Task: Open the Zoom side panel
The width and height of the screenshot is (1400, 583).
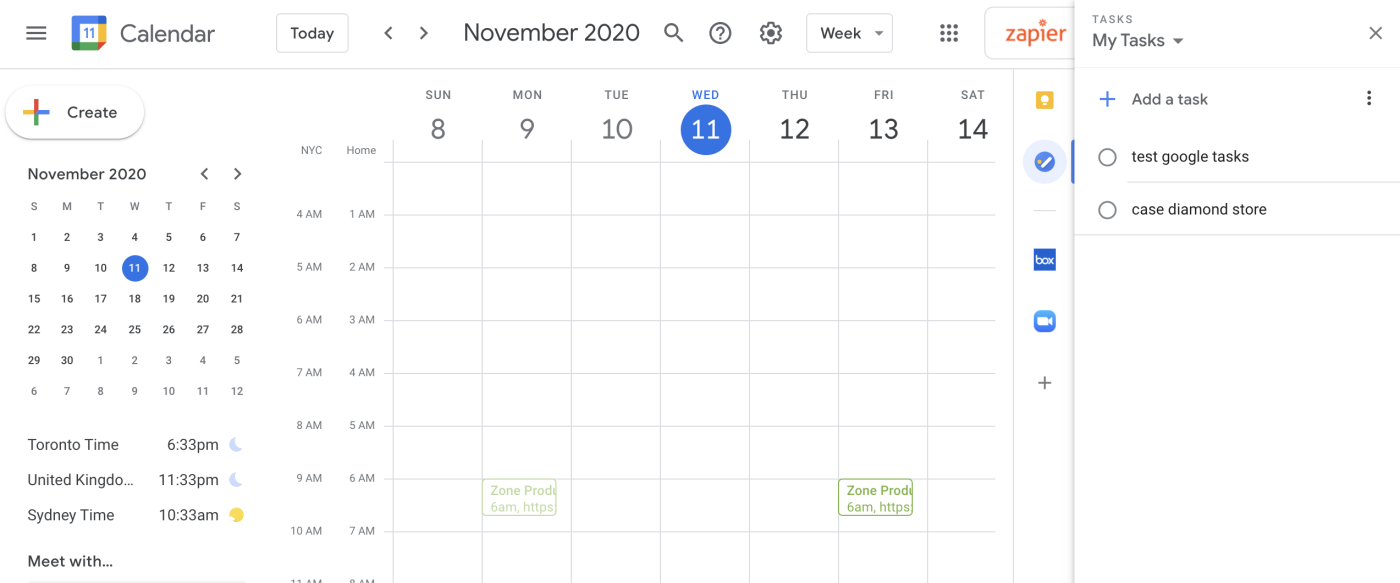Action: click(x=1044, y=320)
